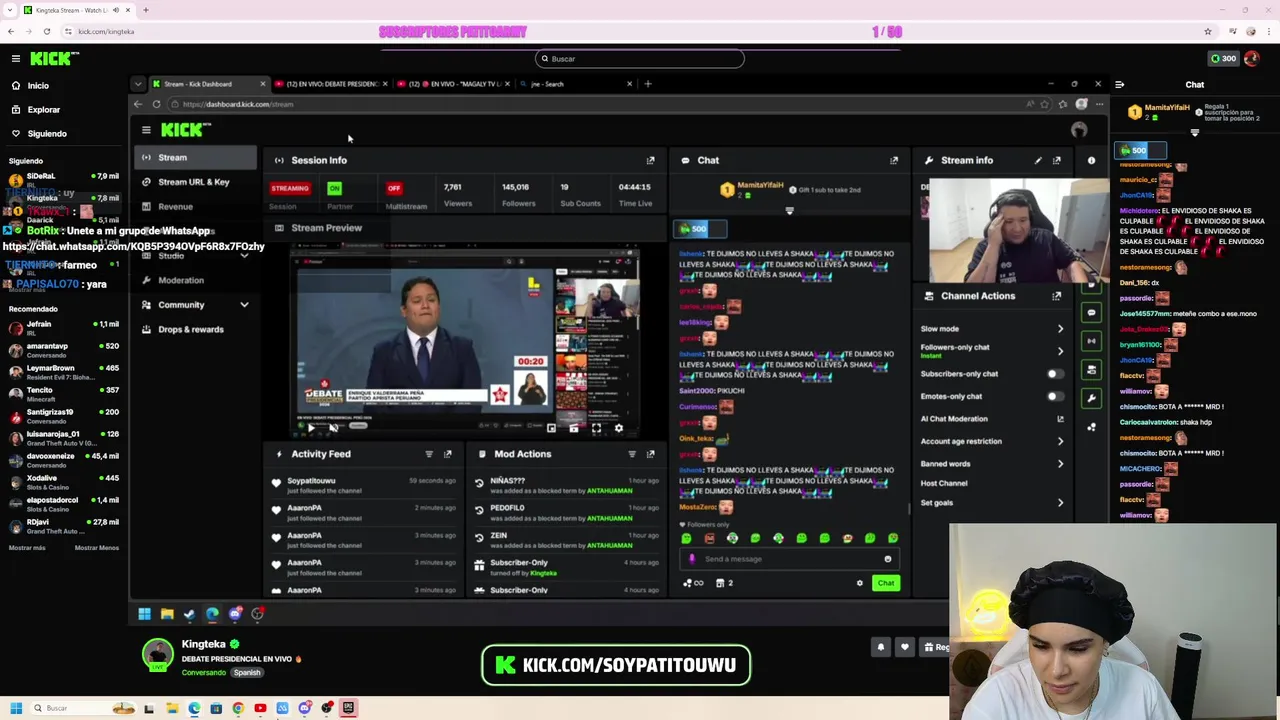The image size is (1280, 720).
Task: Open YouTube icon on Windows taskbar
Action: pyautogui.click(x=260, y=708)
